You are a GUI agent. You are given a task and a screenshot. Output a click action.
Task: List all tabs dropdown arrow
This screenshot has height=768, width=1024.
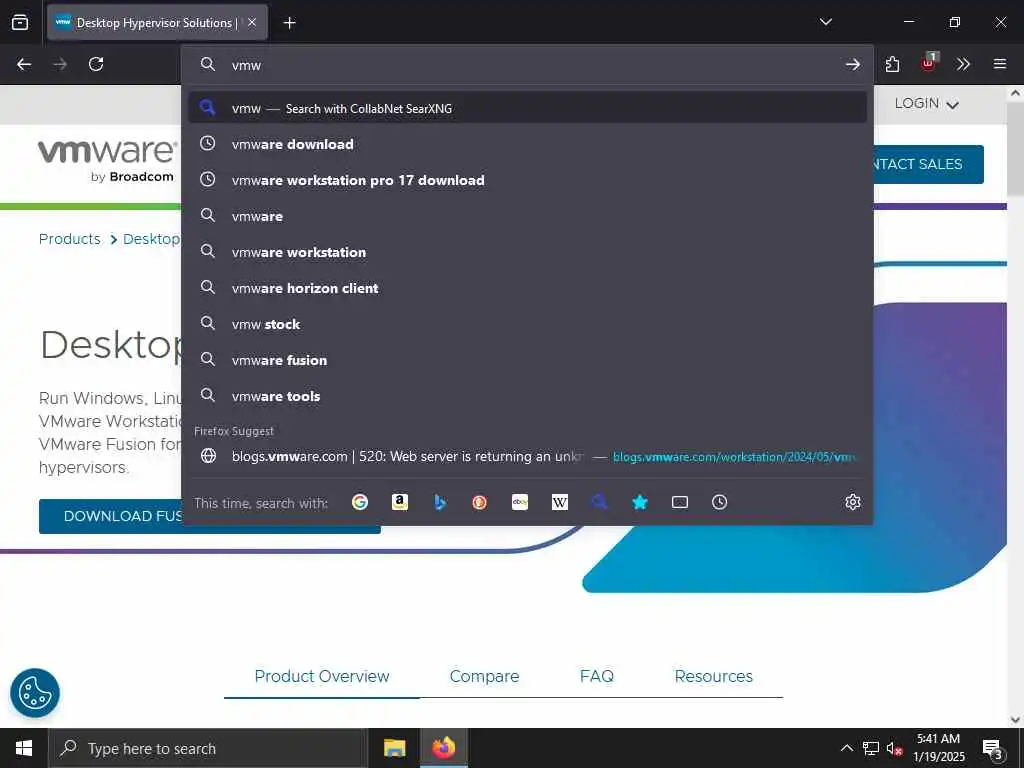[x=825, y=22]
